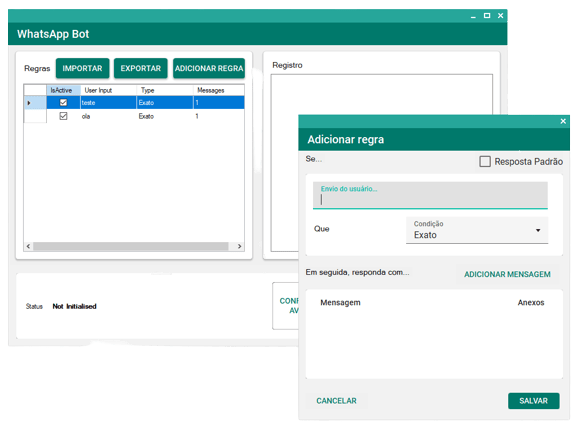Image resolution: width=581 pixels, height=430 pixels.
Task: Focus the Envio do usuário input field
Action: (x=430, y=195)
